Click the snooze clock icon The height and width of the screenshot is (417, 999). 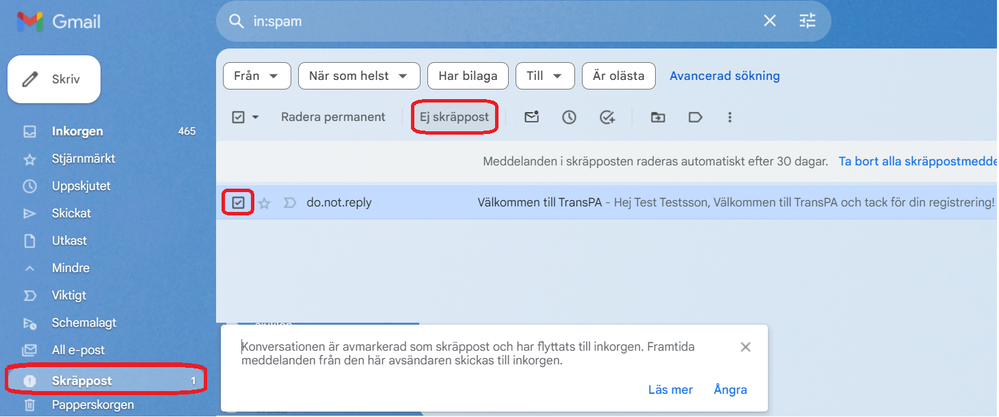569,117
